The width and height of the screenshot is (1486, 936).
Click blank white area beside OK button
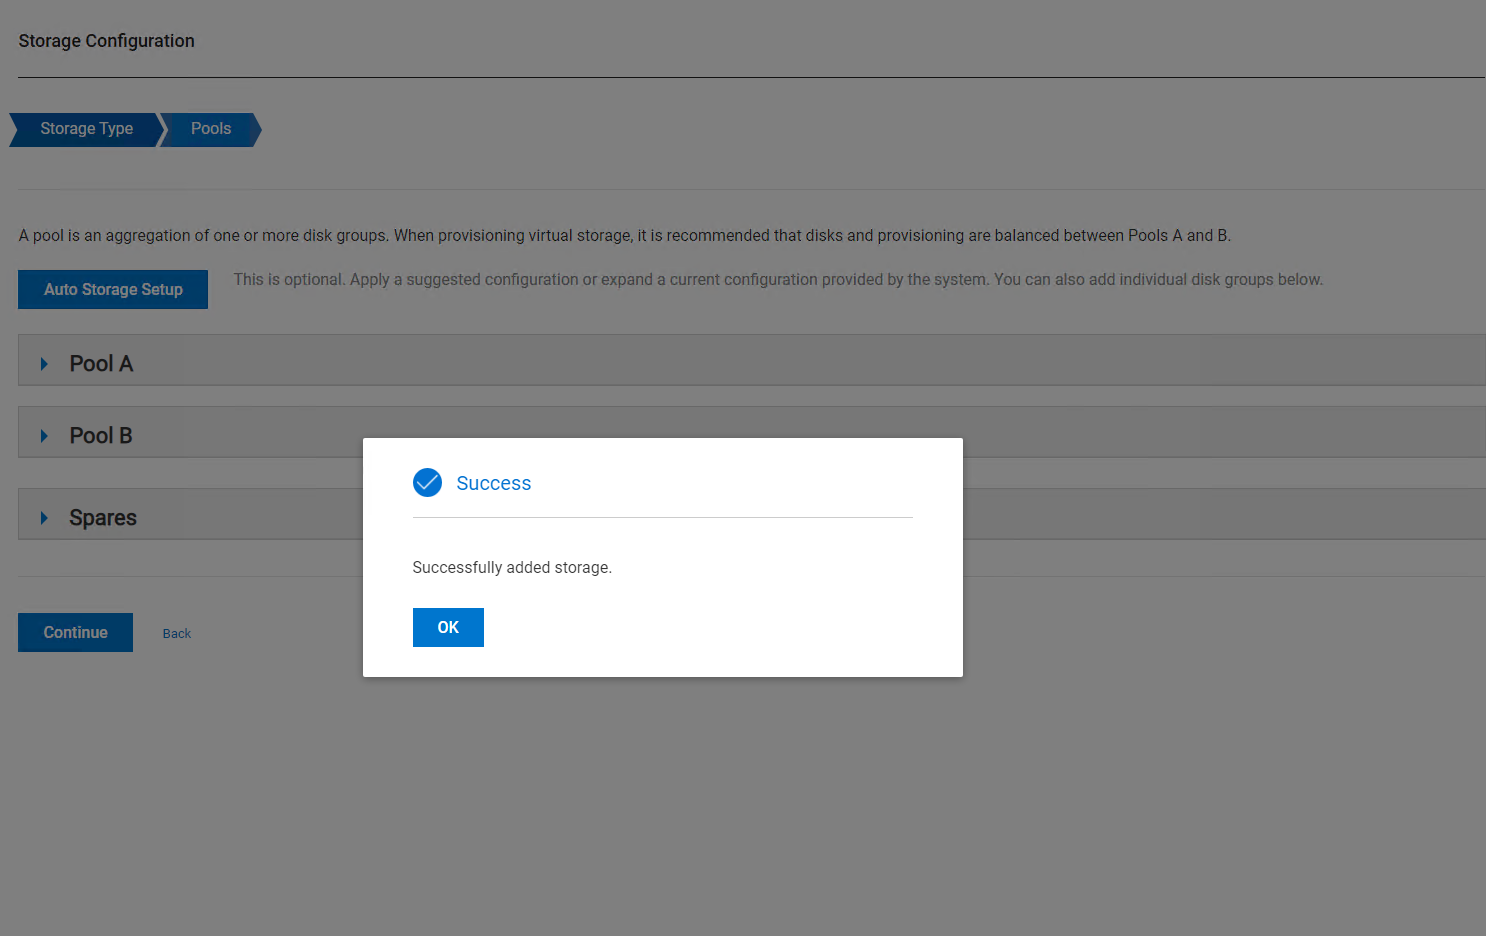tap(700, 628)
